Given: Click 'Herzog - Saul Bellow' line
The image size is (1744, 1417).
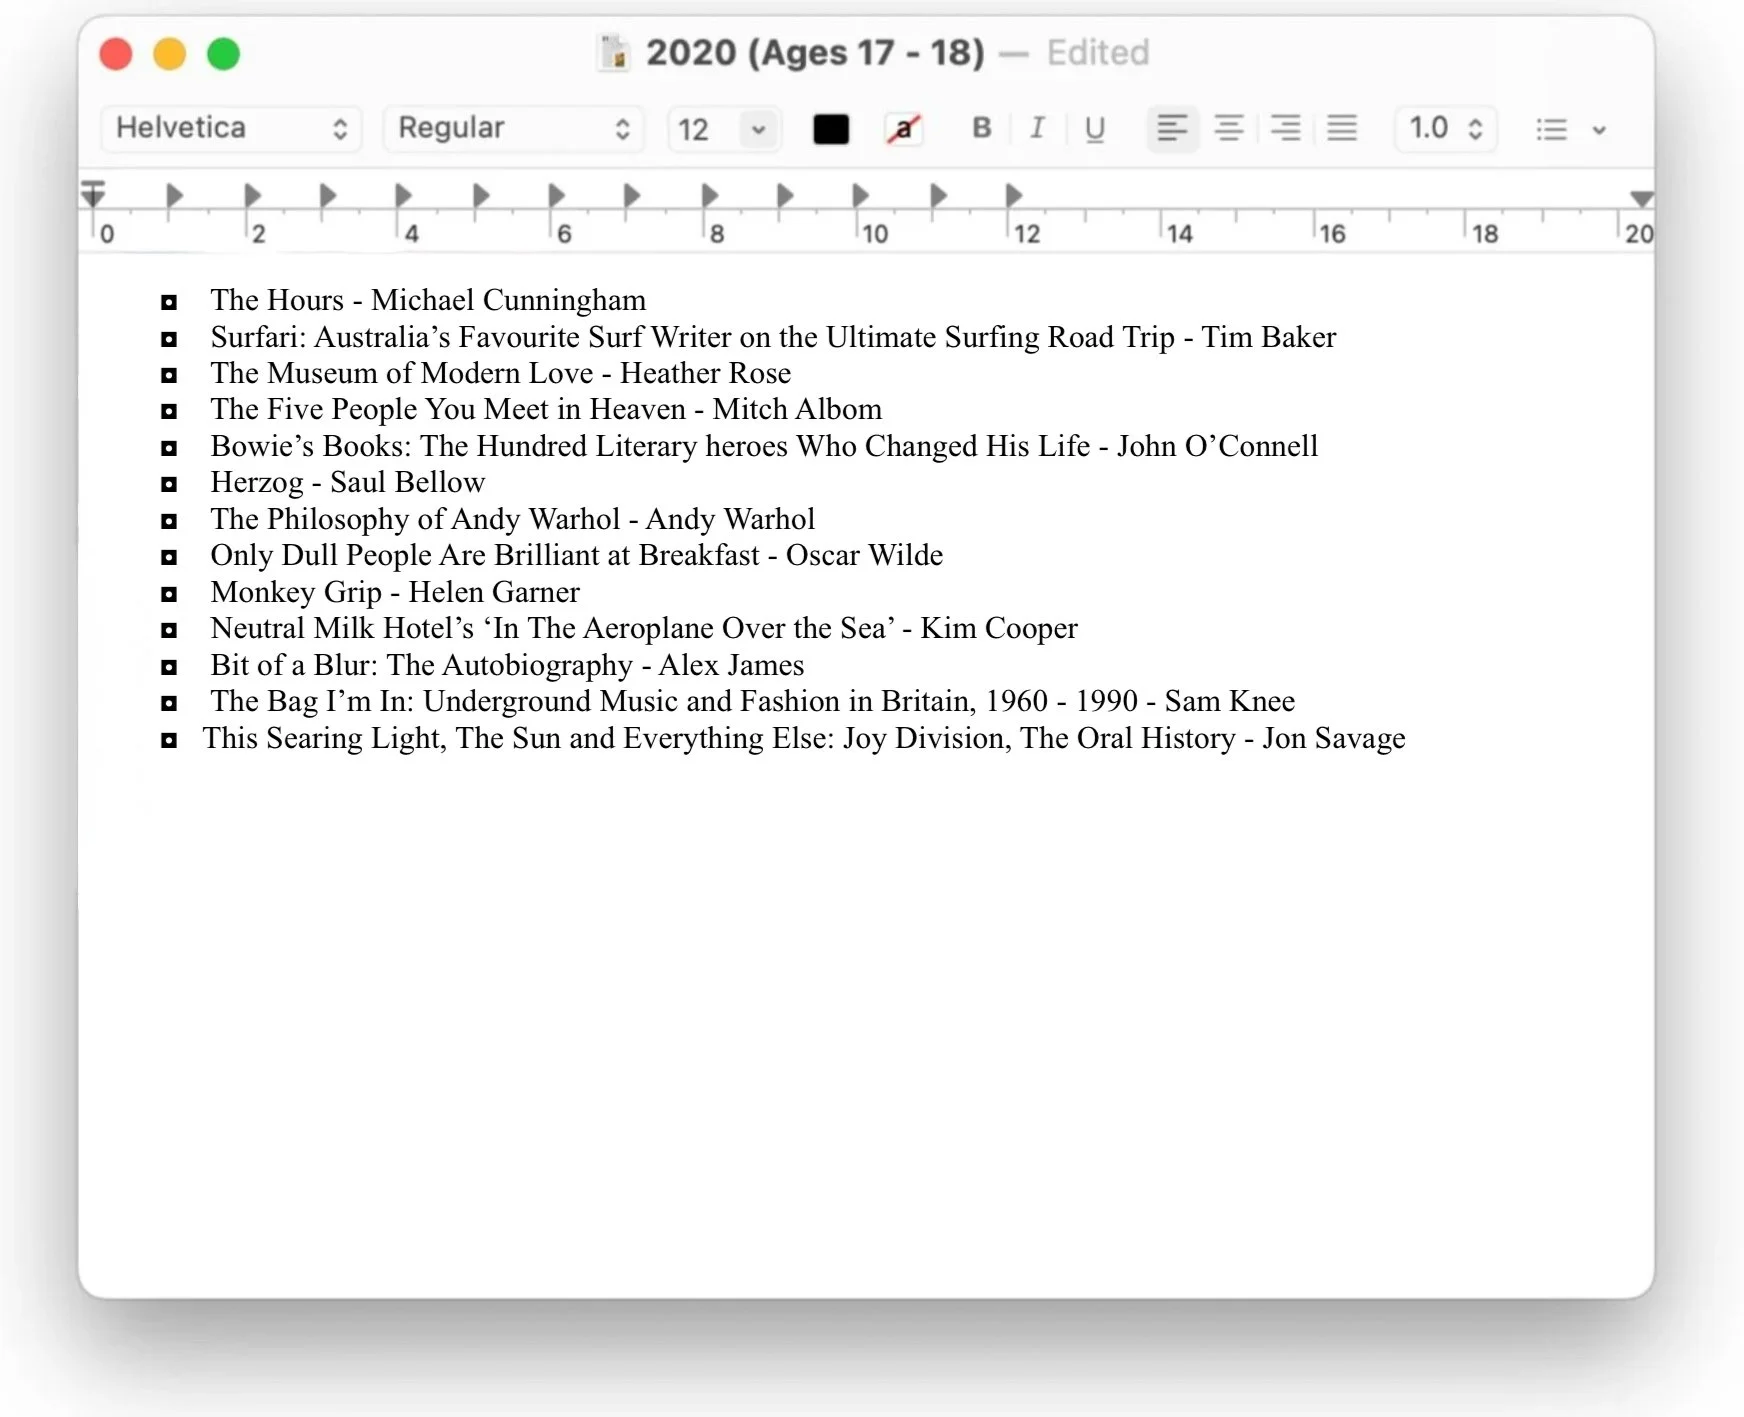Looking at the screenshot, I should (x=347, y=482).
